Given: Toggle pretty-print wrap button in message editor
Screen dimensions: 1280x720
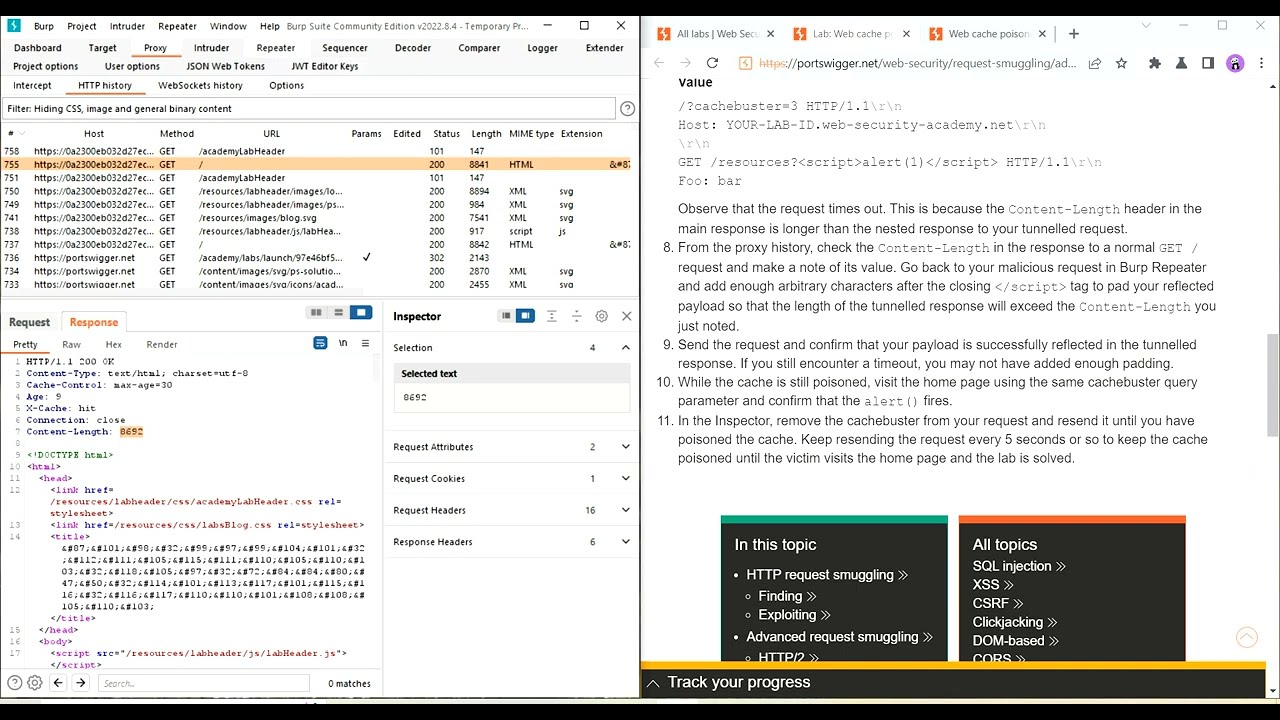Looking at the screenshot, I should coord(320,343).
